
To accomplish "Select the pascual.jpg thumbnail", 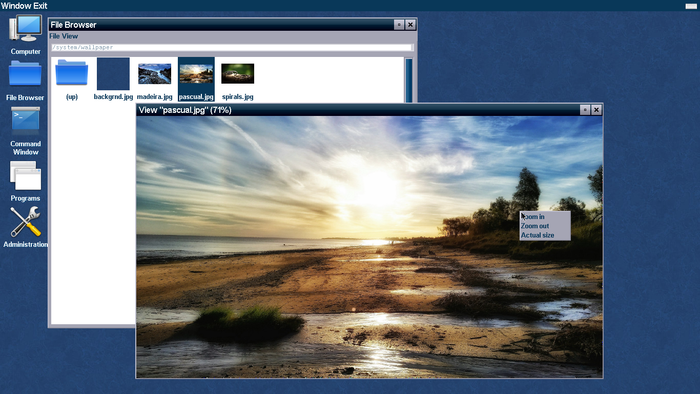I will [x=196, y=79].
